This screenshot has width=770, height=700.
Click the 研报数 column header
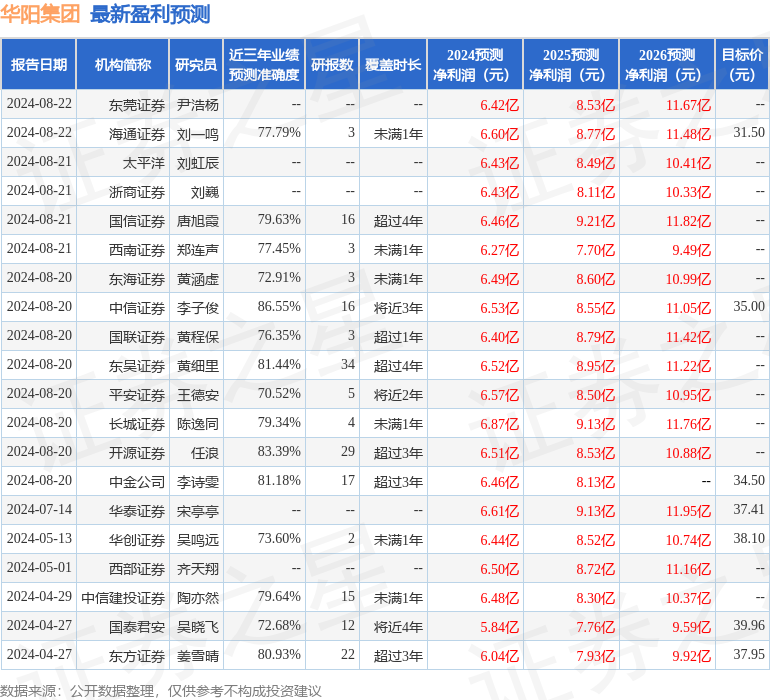coord(332,64)
